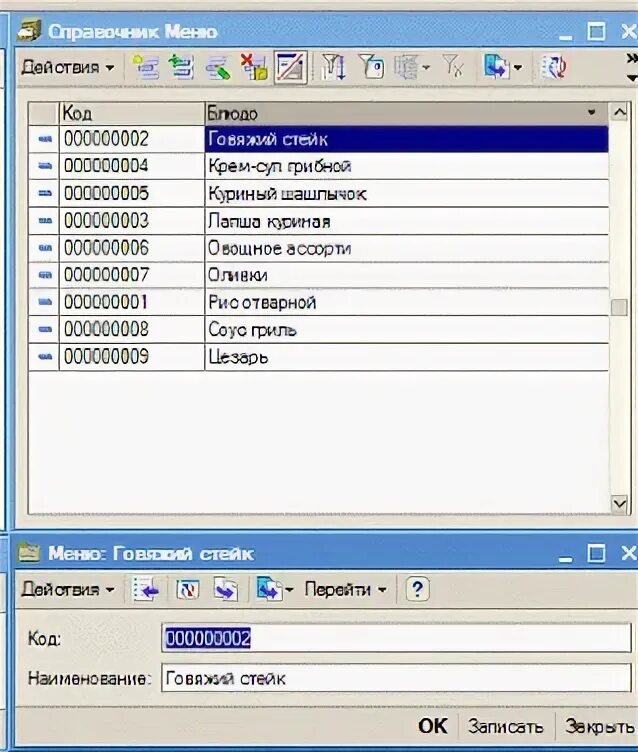Click code cell 000000005
This screenshot has width=638, height=752.
132,193
